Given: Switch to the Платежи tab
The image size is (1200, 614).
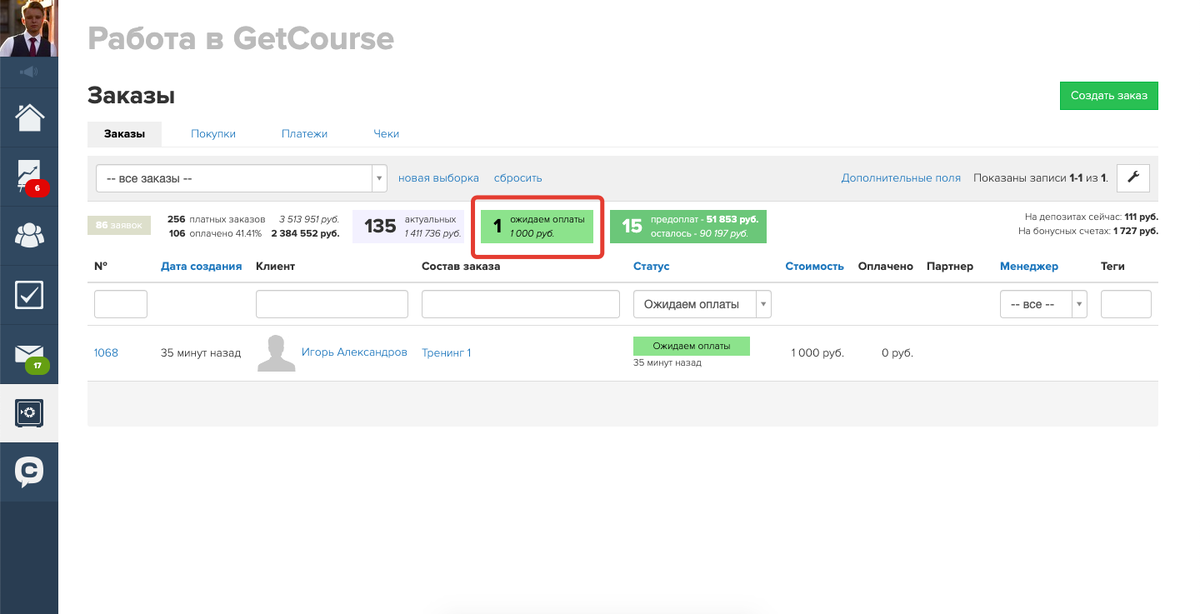Looking at the screenshot, I should (304, 134).
